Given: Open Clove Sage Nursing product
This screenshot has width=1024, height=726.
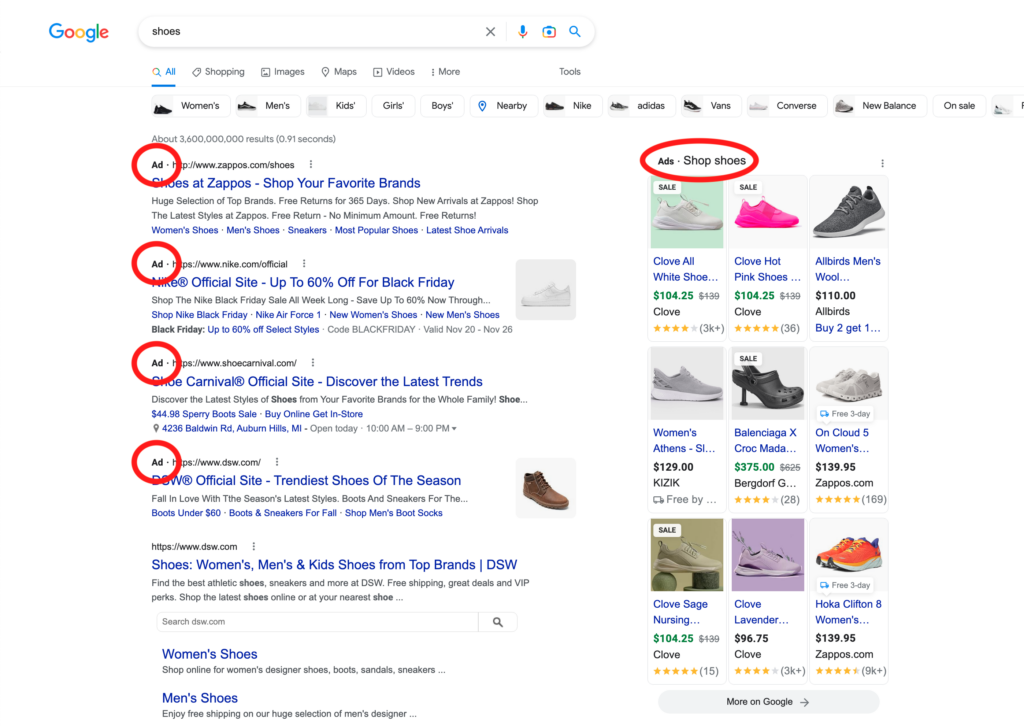Looking at the screenshot, I should [x=680, y=612].
